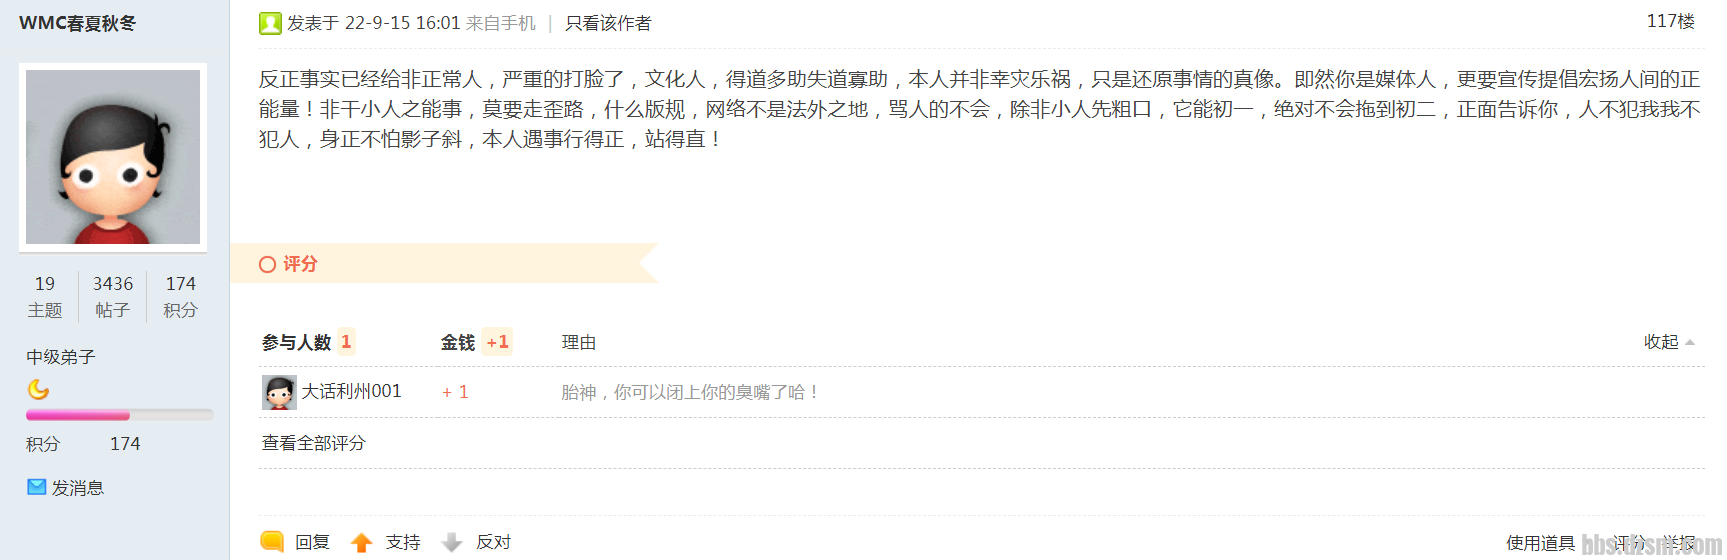Click the orange 回复 speech bubble icon
Image resolution: width=1727 pixels, height=560 pixels.
(x=272, y=541)
